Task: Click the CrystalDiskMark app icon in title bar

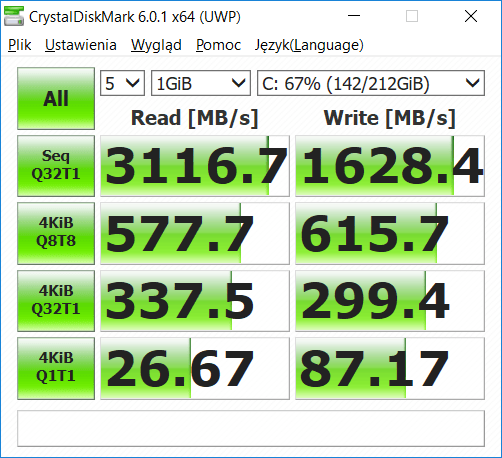Action: 14,16
